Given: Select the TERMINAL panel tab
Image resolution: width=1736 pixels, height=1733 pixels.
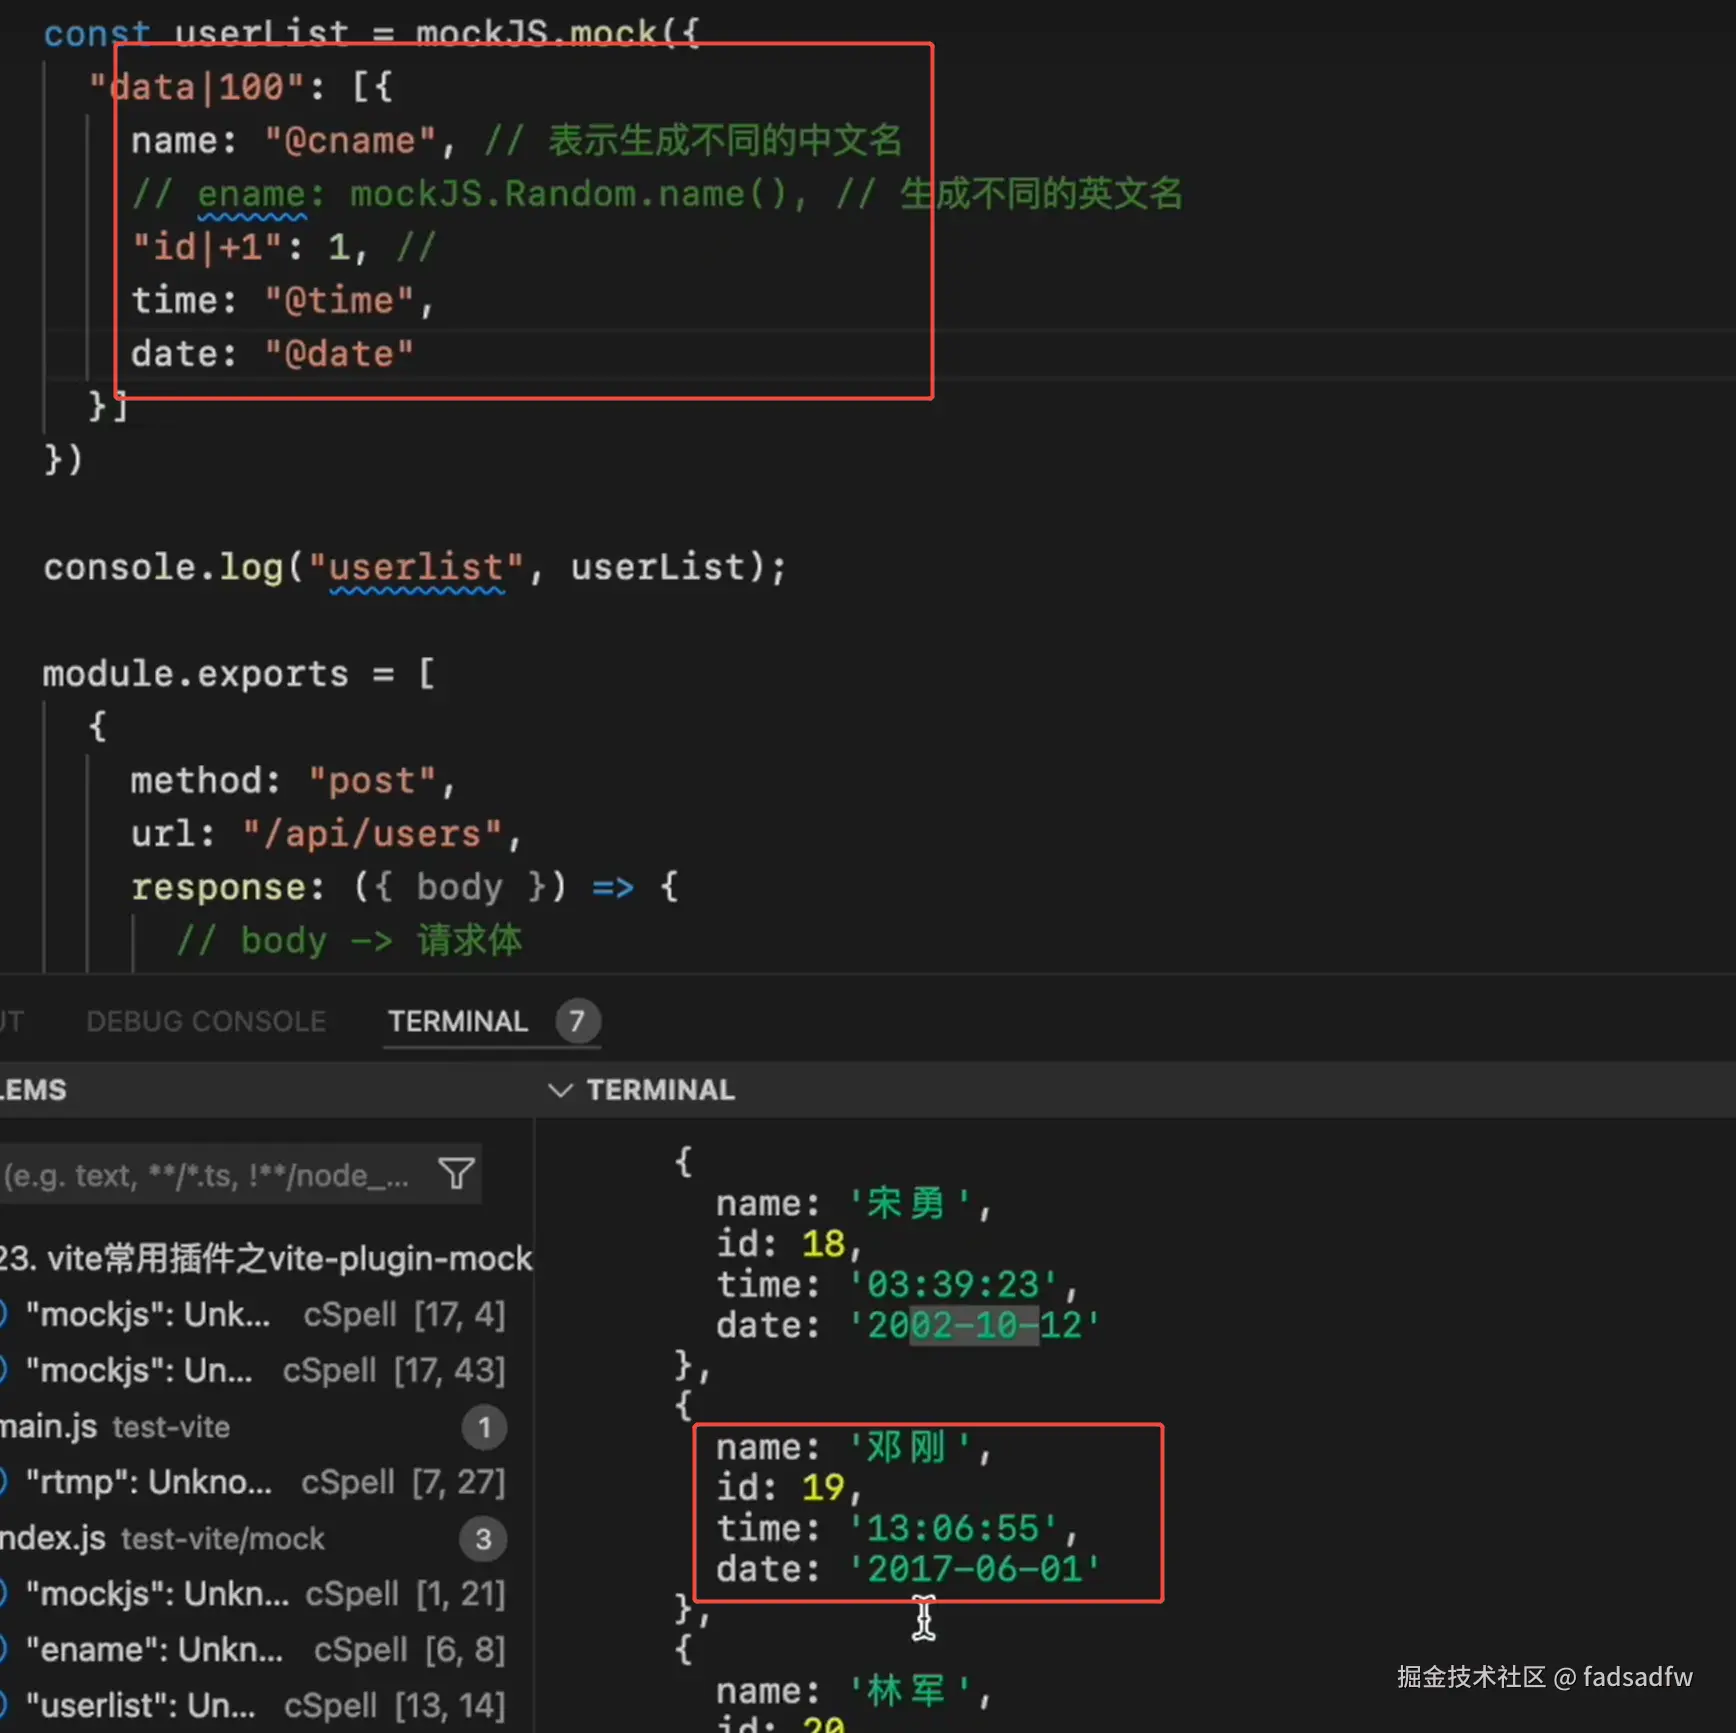Looking at the screenshot, I should 458,1021.
